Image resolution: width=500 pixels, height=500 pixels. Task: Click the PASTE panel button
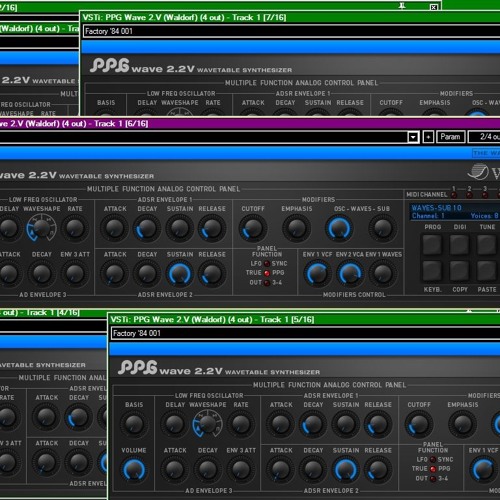[487, 270]
